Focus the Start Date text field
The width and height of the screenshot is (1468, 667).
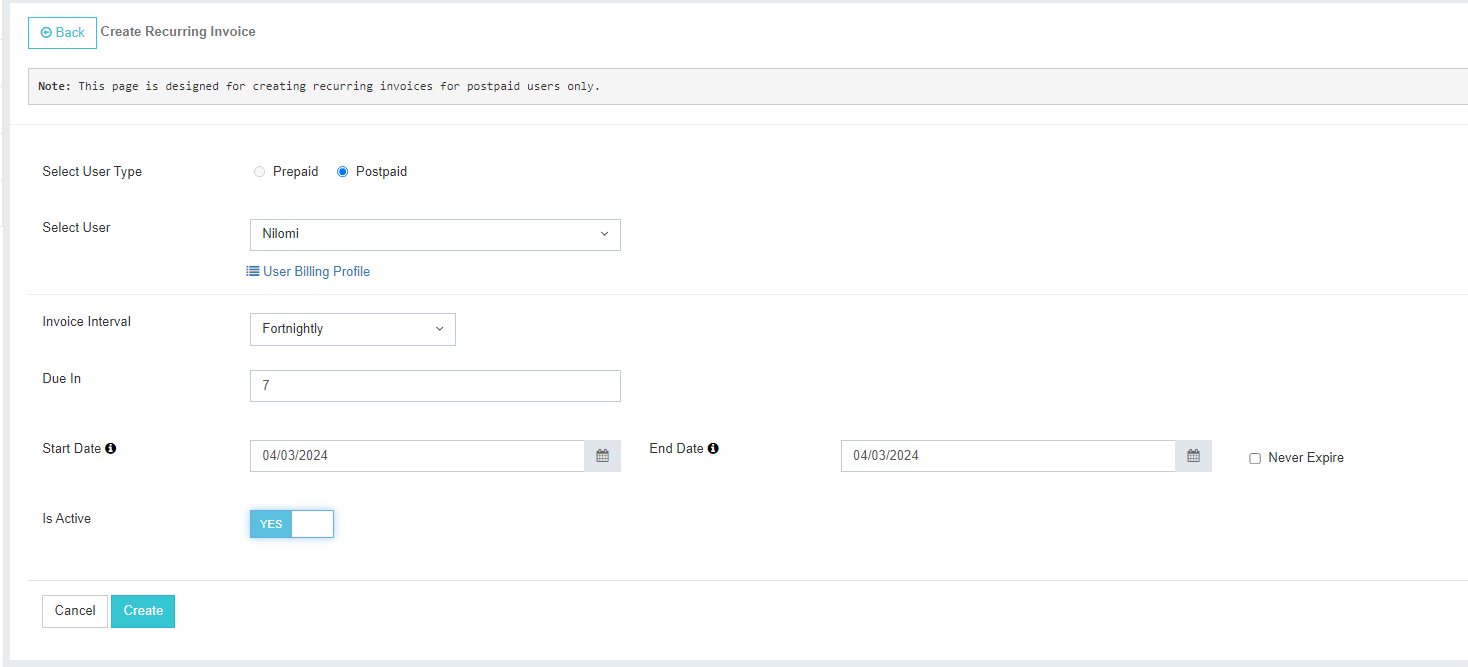417,456
